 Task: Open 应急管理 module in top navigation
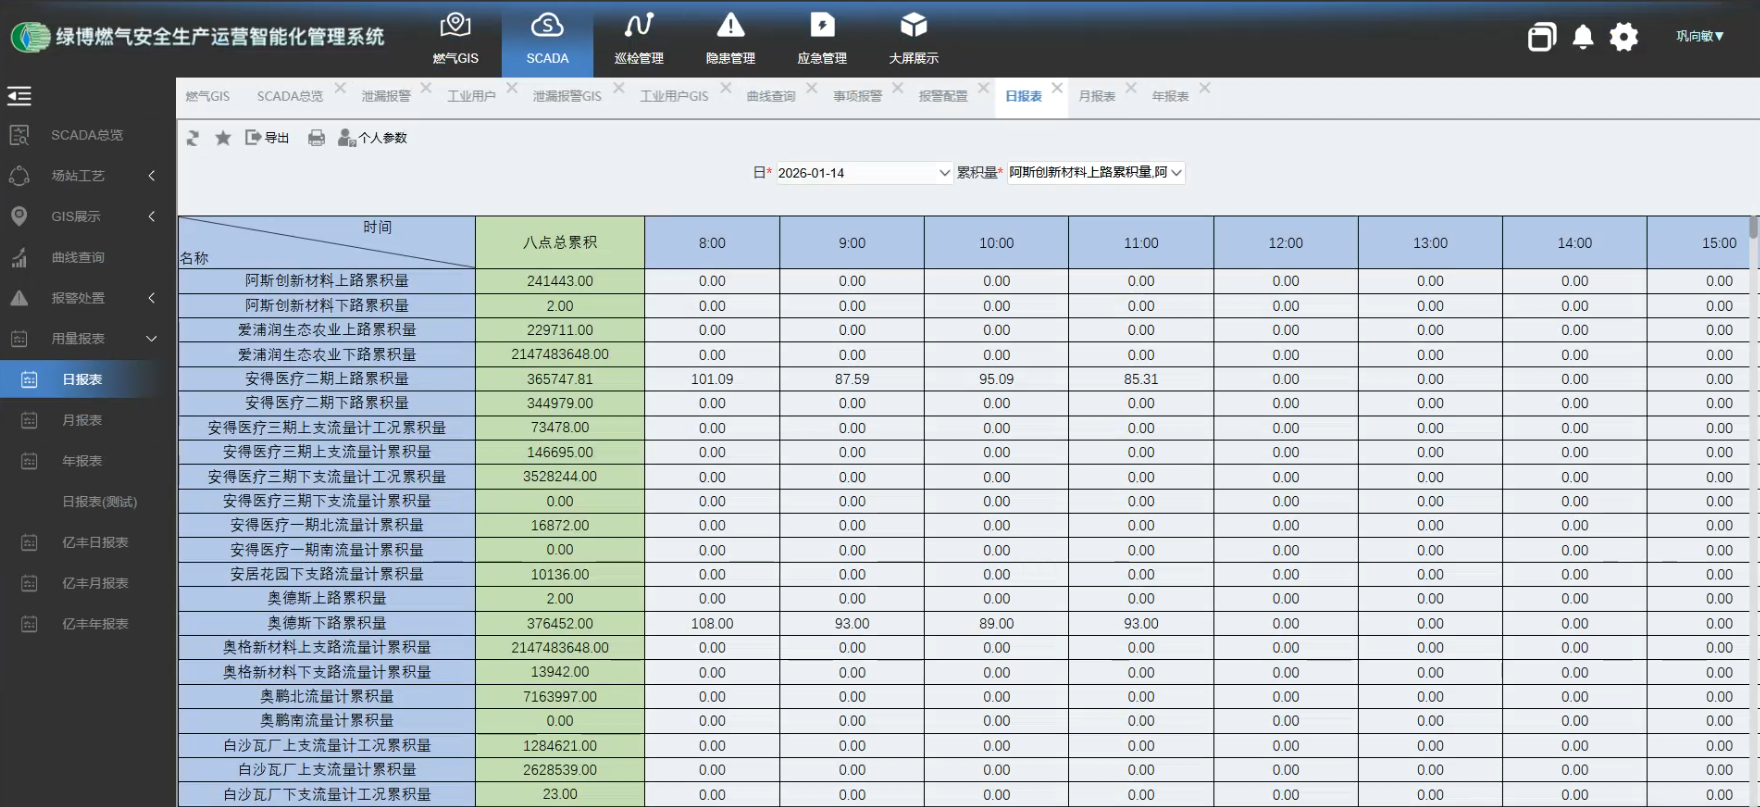(x=822, y=39)
